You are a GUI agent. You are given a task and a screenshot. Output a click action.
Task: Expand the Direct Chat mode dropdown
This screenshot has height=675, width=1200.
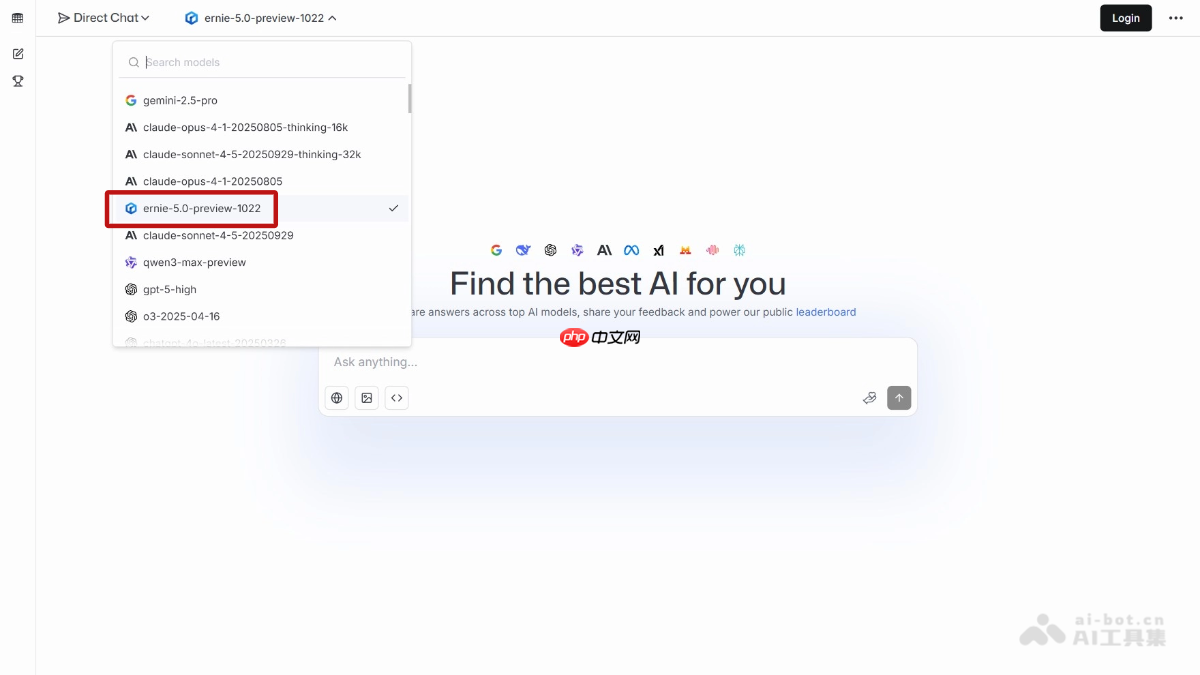[103, 18]
